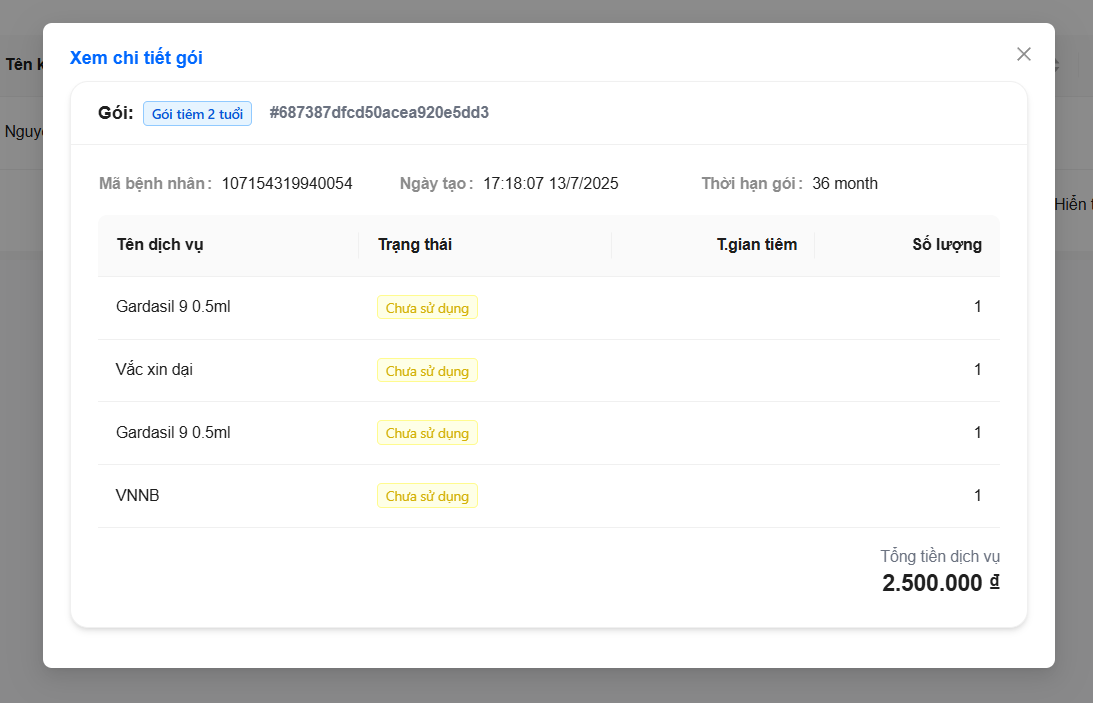Click the "Trạng thái" column header
Screen dimensions: 1093x703
click(415, 244)
